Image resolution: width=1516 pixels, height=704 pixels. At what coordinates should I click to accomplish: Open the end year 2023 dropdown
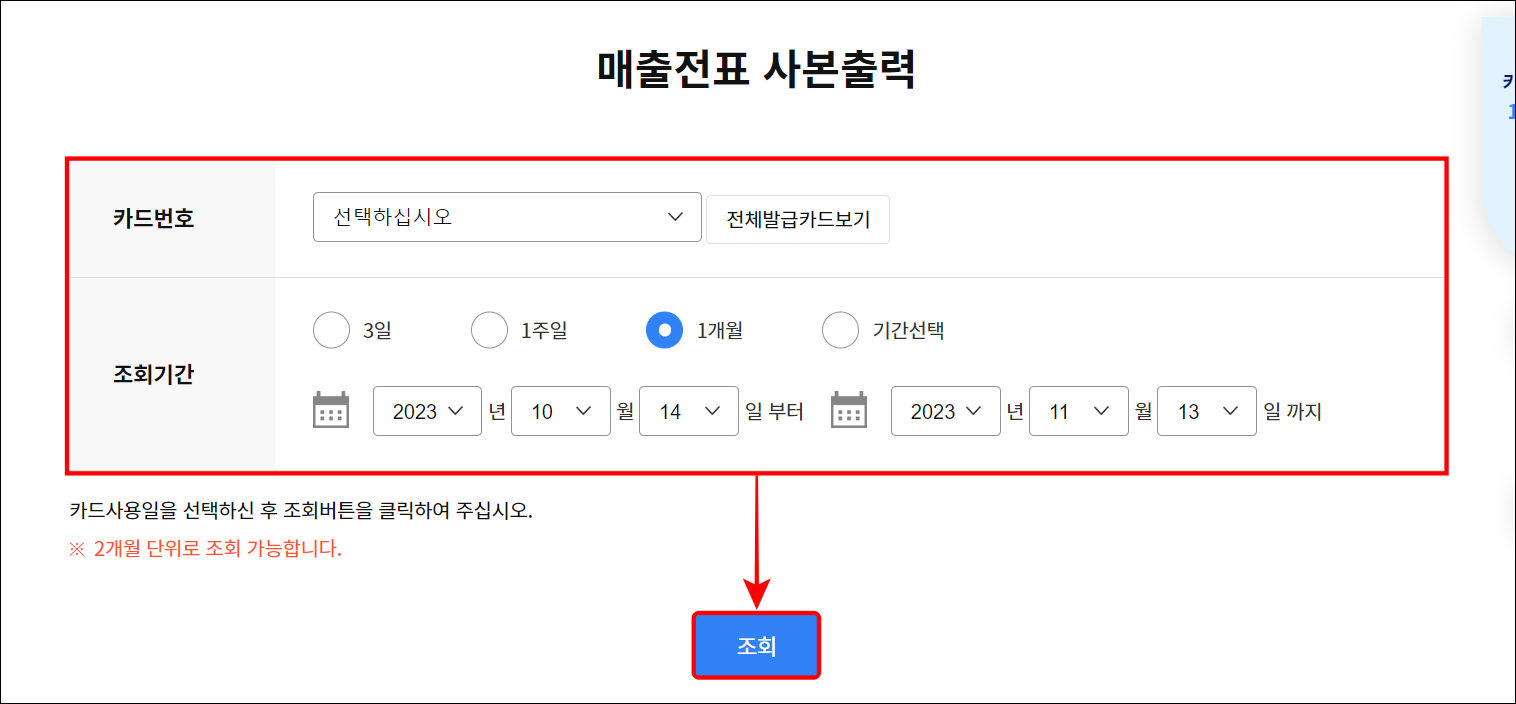pos(945,410)
